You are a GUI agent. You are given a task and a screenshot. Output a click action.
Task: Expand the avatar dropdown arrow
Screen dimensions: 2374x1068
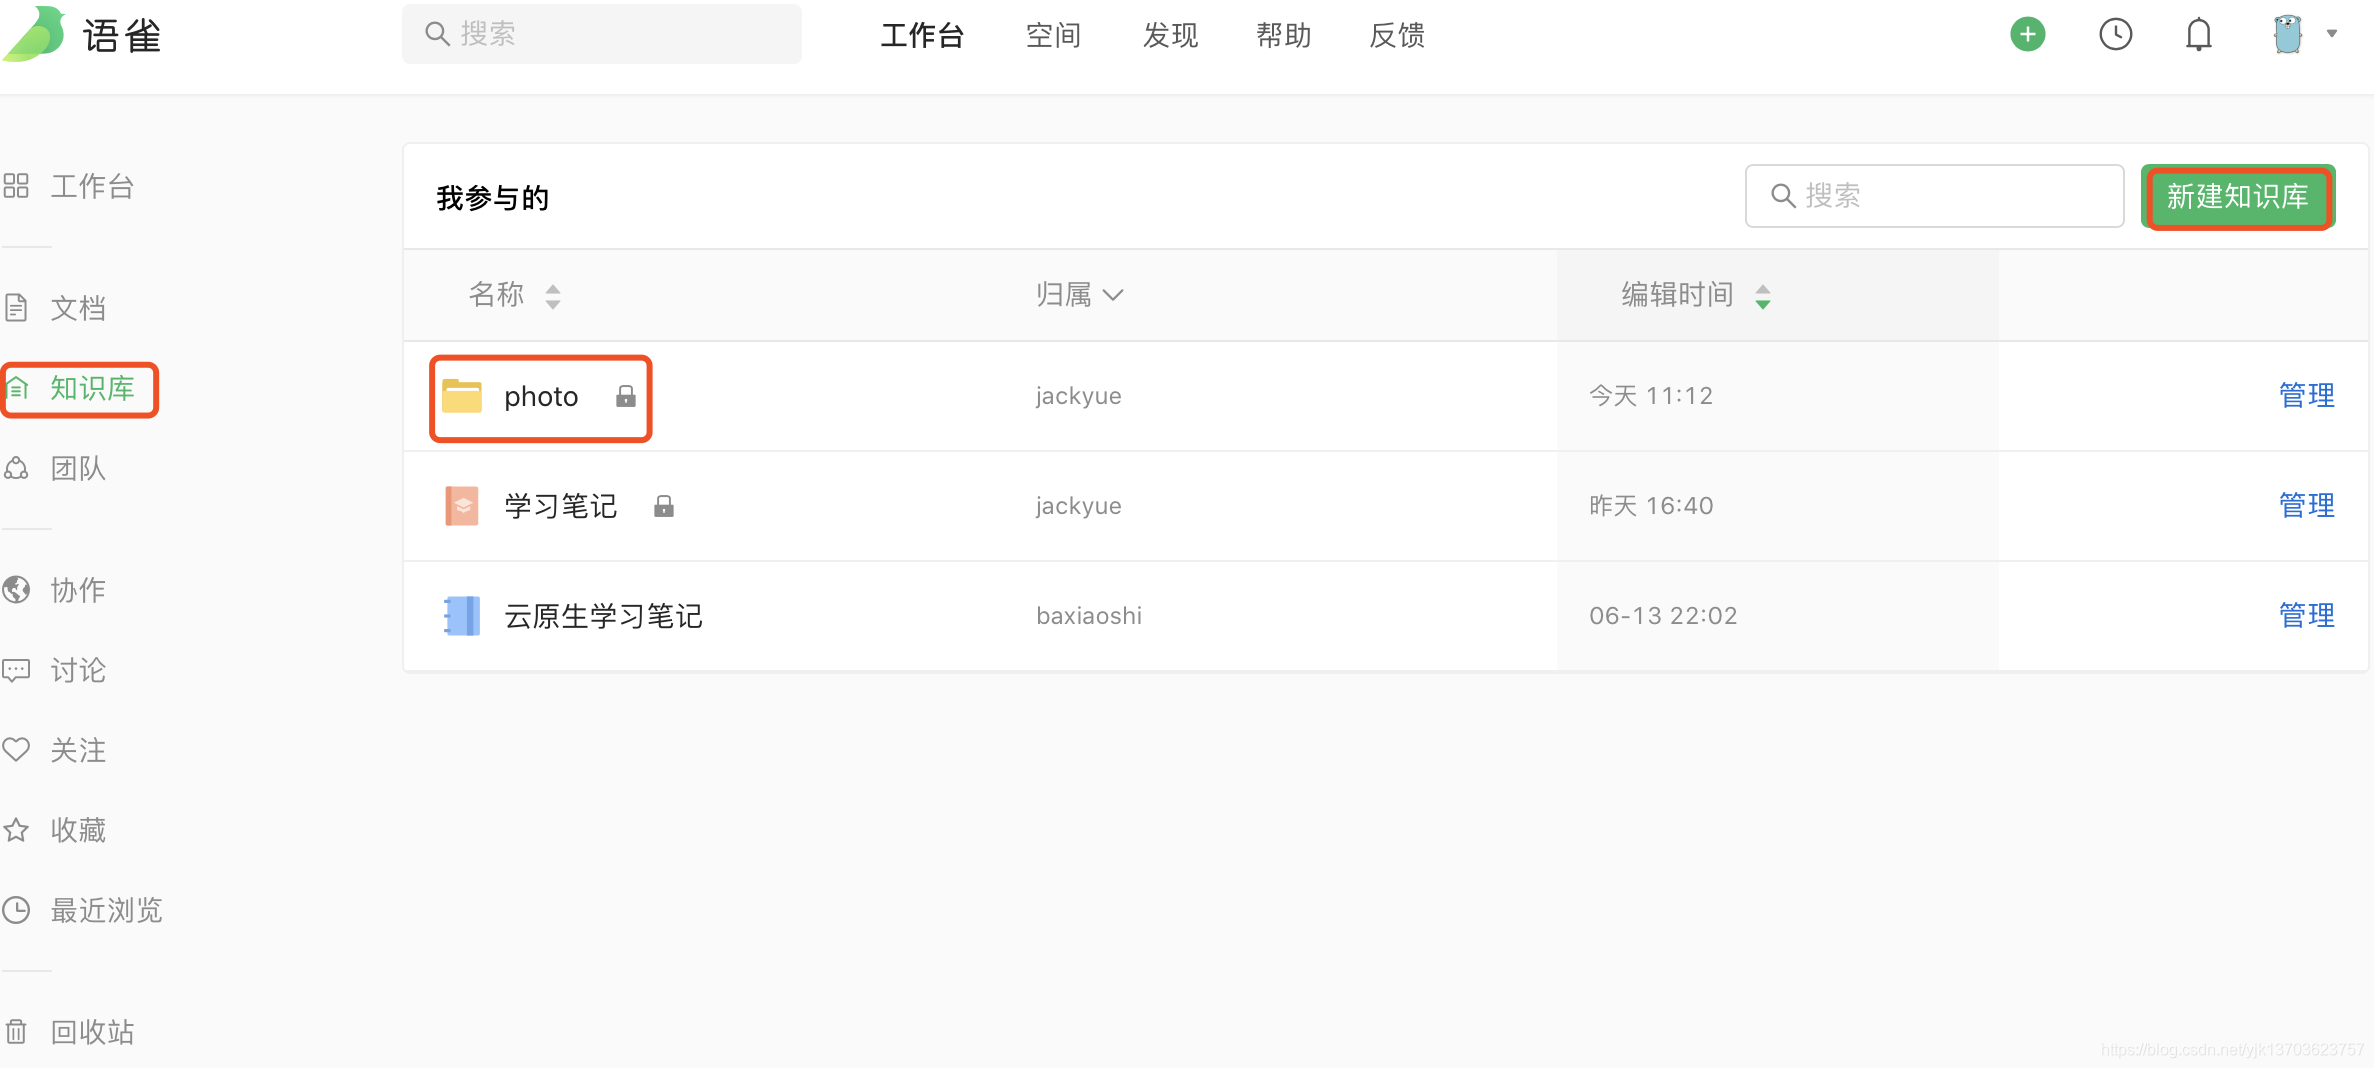2332,34
